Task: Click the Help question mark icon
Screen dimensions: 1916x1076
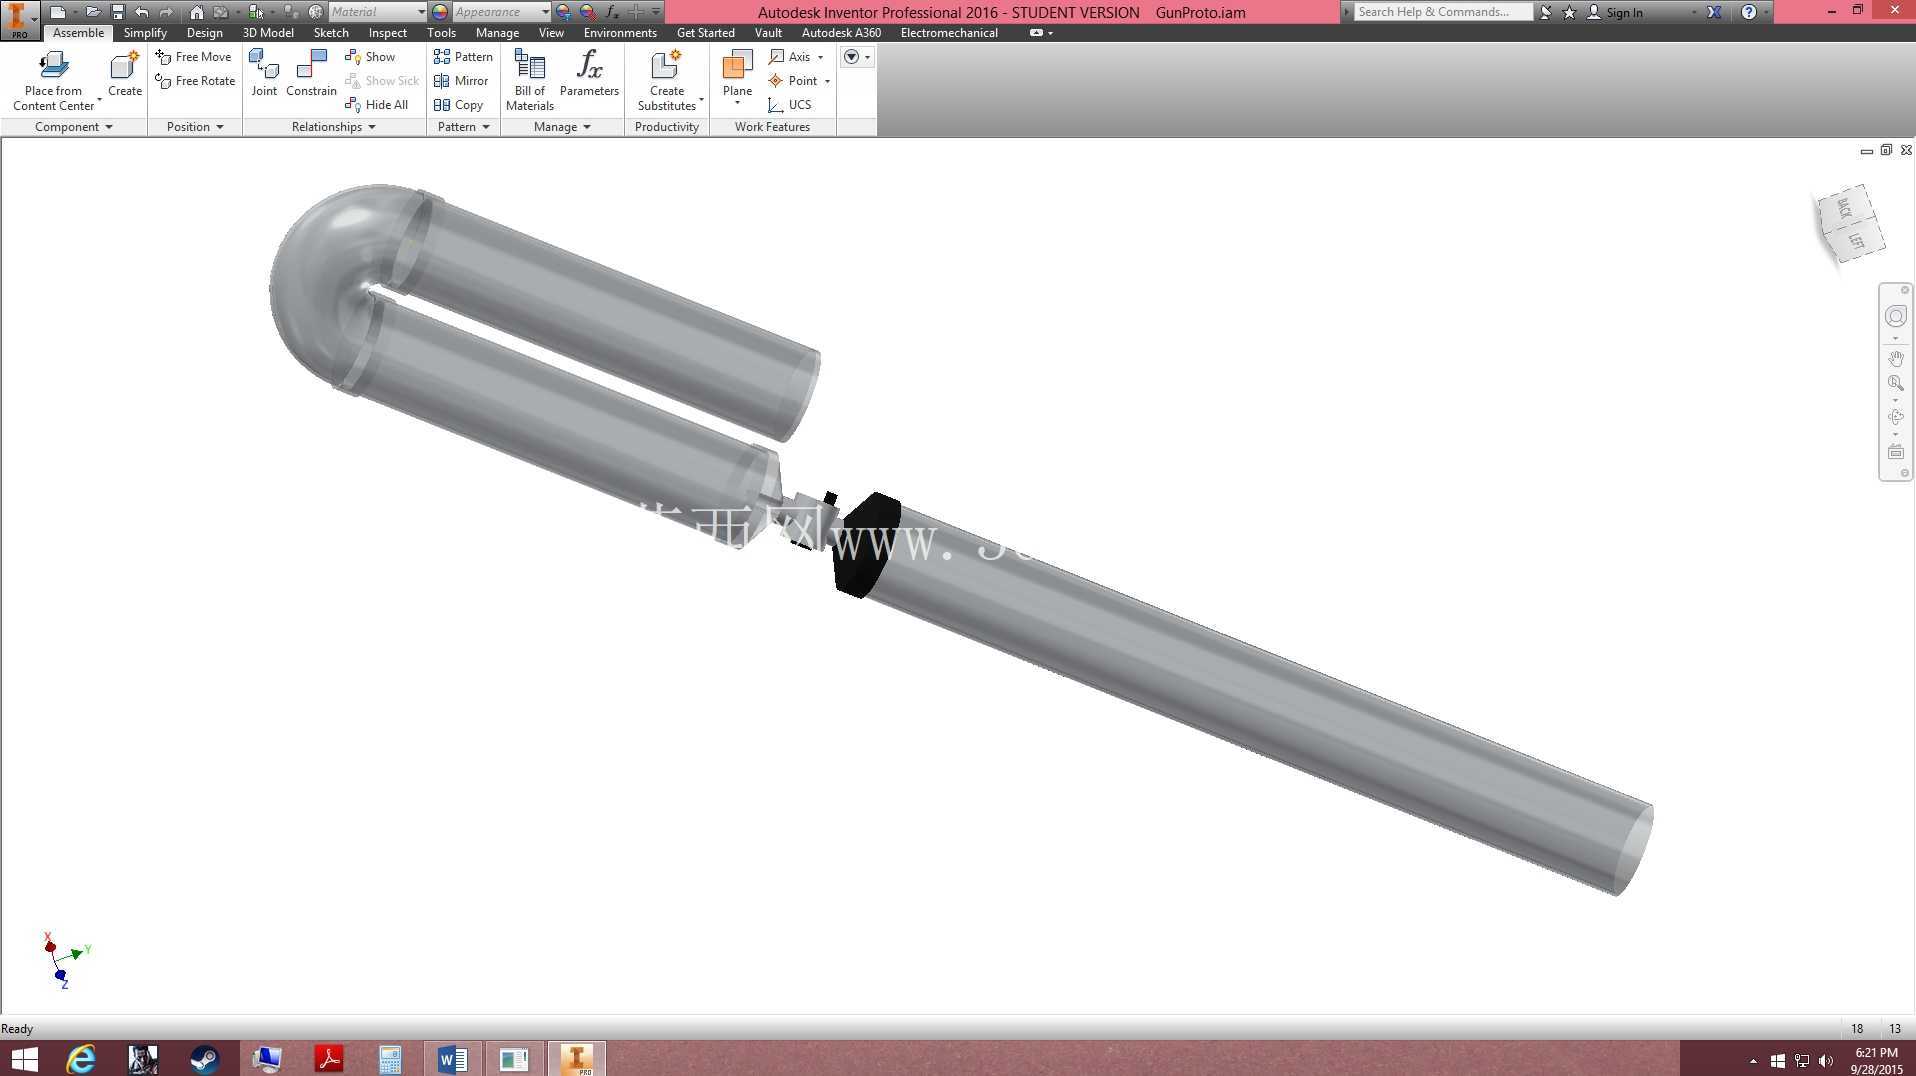Action: pos(1748,12)
